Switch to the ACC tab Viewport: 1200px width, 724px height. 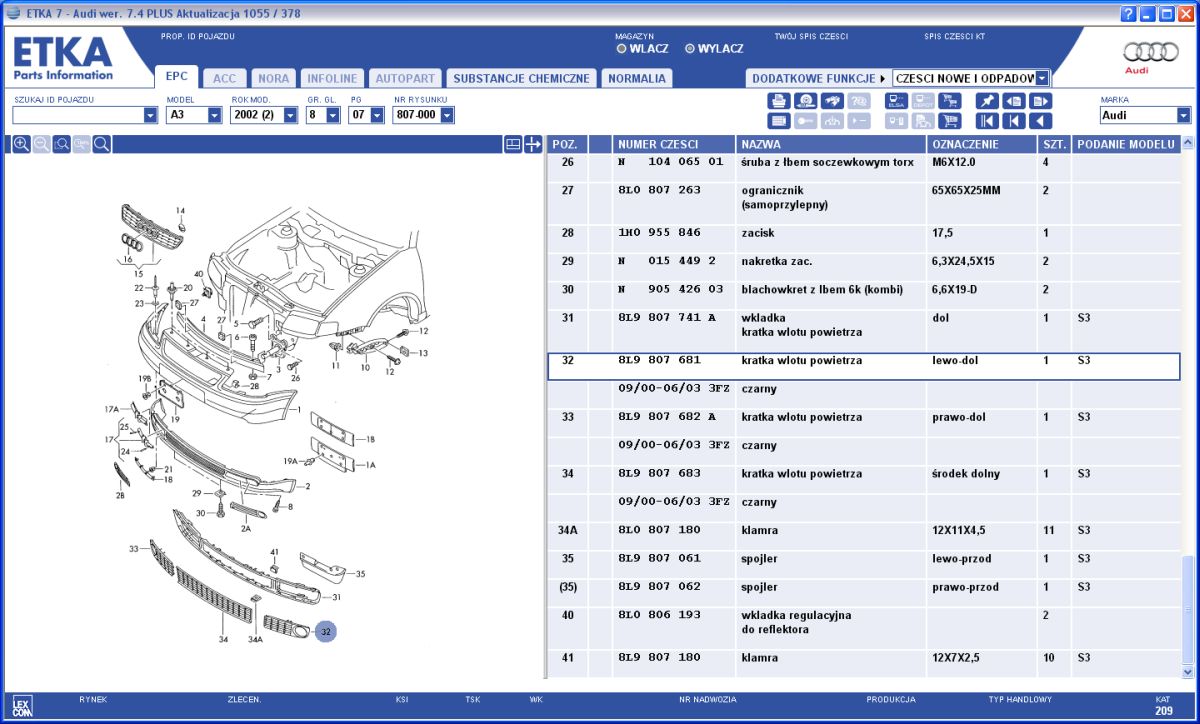[225, 78]
